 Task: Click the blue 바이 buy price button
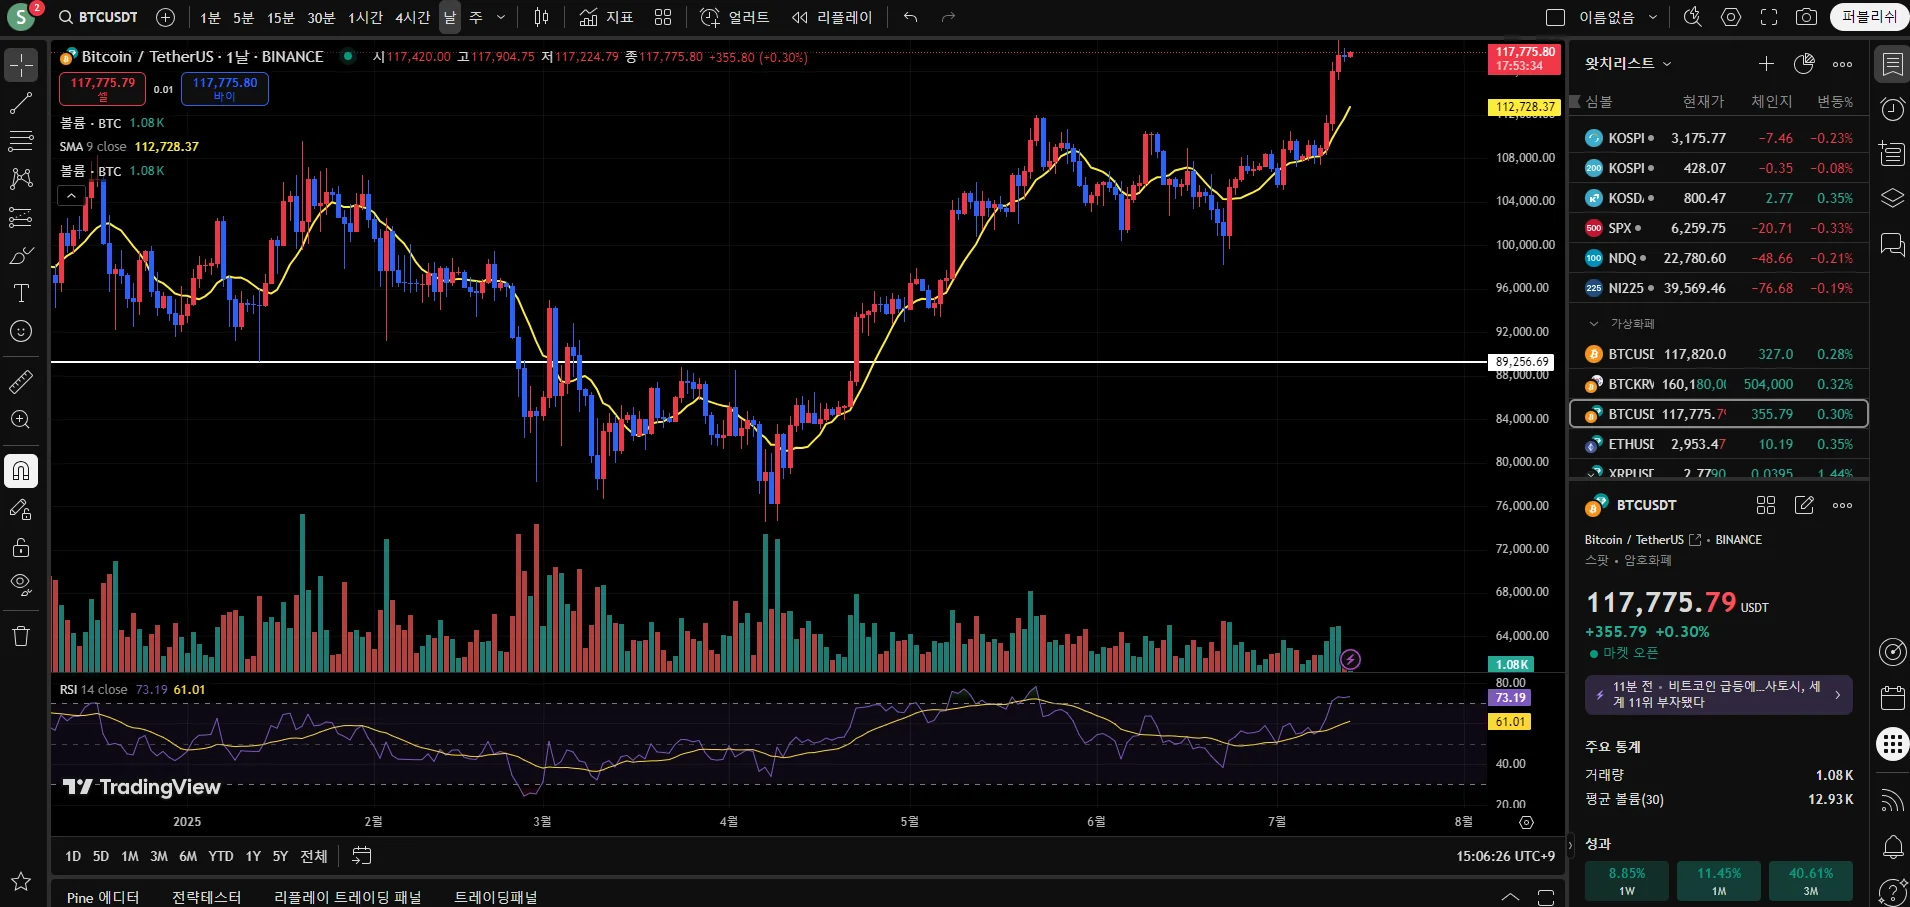225,89
